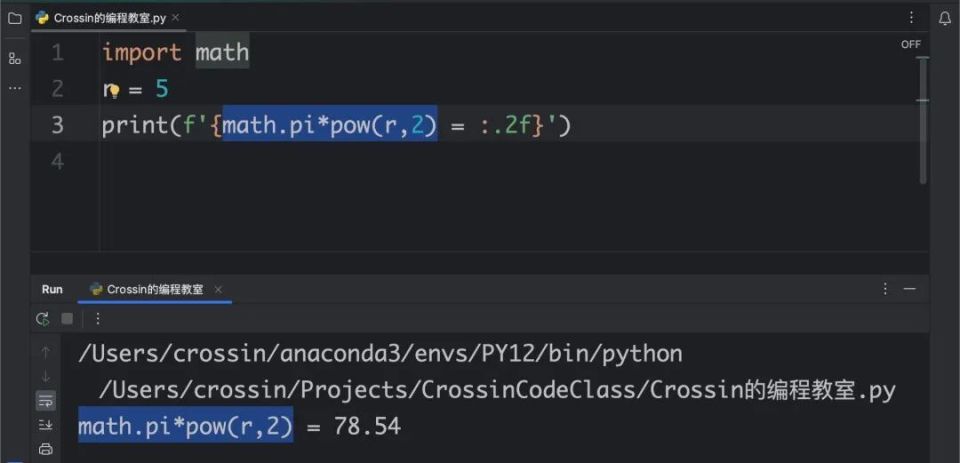Click the Print output printer icon
The height and width of the screenshot is (463, 960).
click(x=45, y=449)
